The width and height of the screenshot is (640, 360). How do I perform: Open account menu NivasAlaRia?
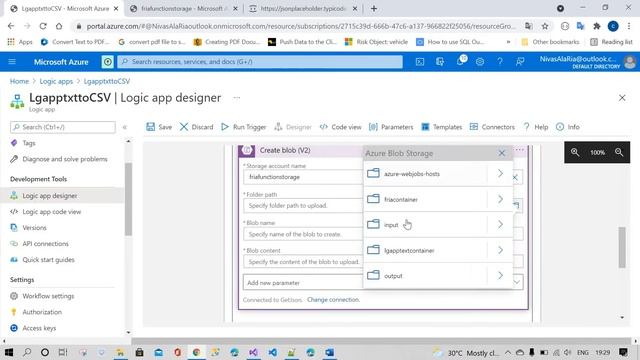click(587, 62)
